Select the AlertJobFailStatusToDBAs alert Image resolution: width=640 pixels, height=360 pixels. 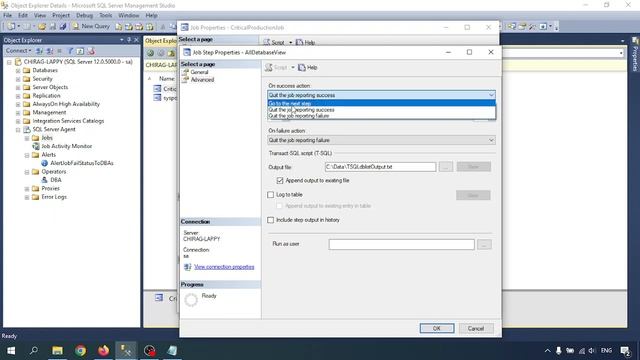pos(82,163)
